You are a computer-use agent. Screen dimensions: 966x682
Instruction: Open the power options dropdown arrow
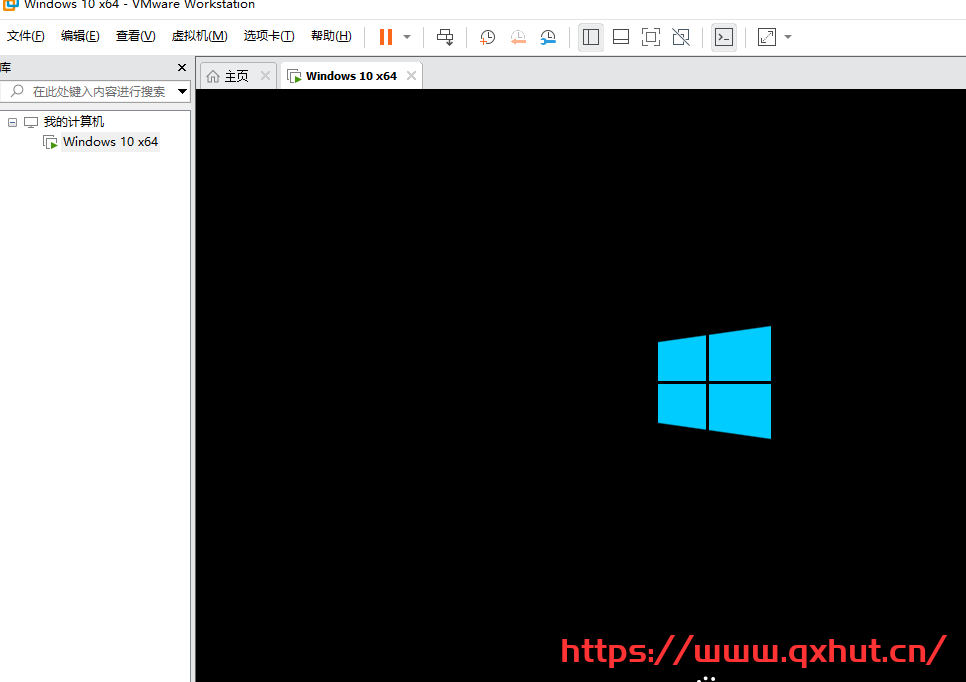[407, 37]
